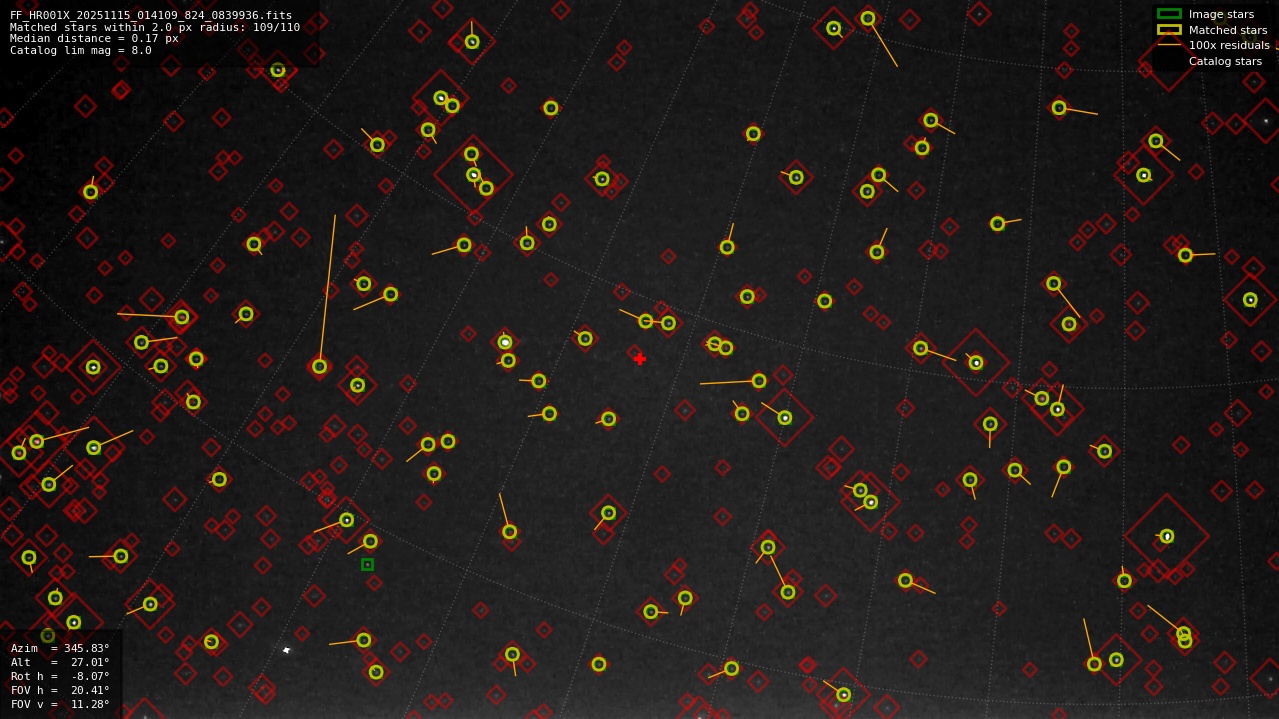Click the 'Image stars' legend label
This screenshot has width=1279, height=719.
click(1221, 14)
